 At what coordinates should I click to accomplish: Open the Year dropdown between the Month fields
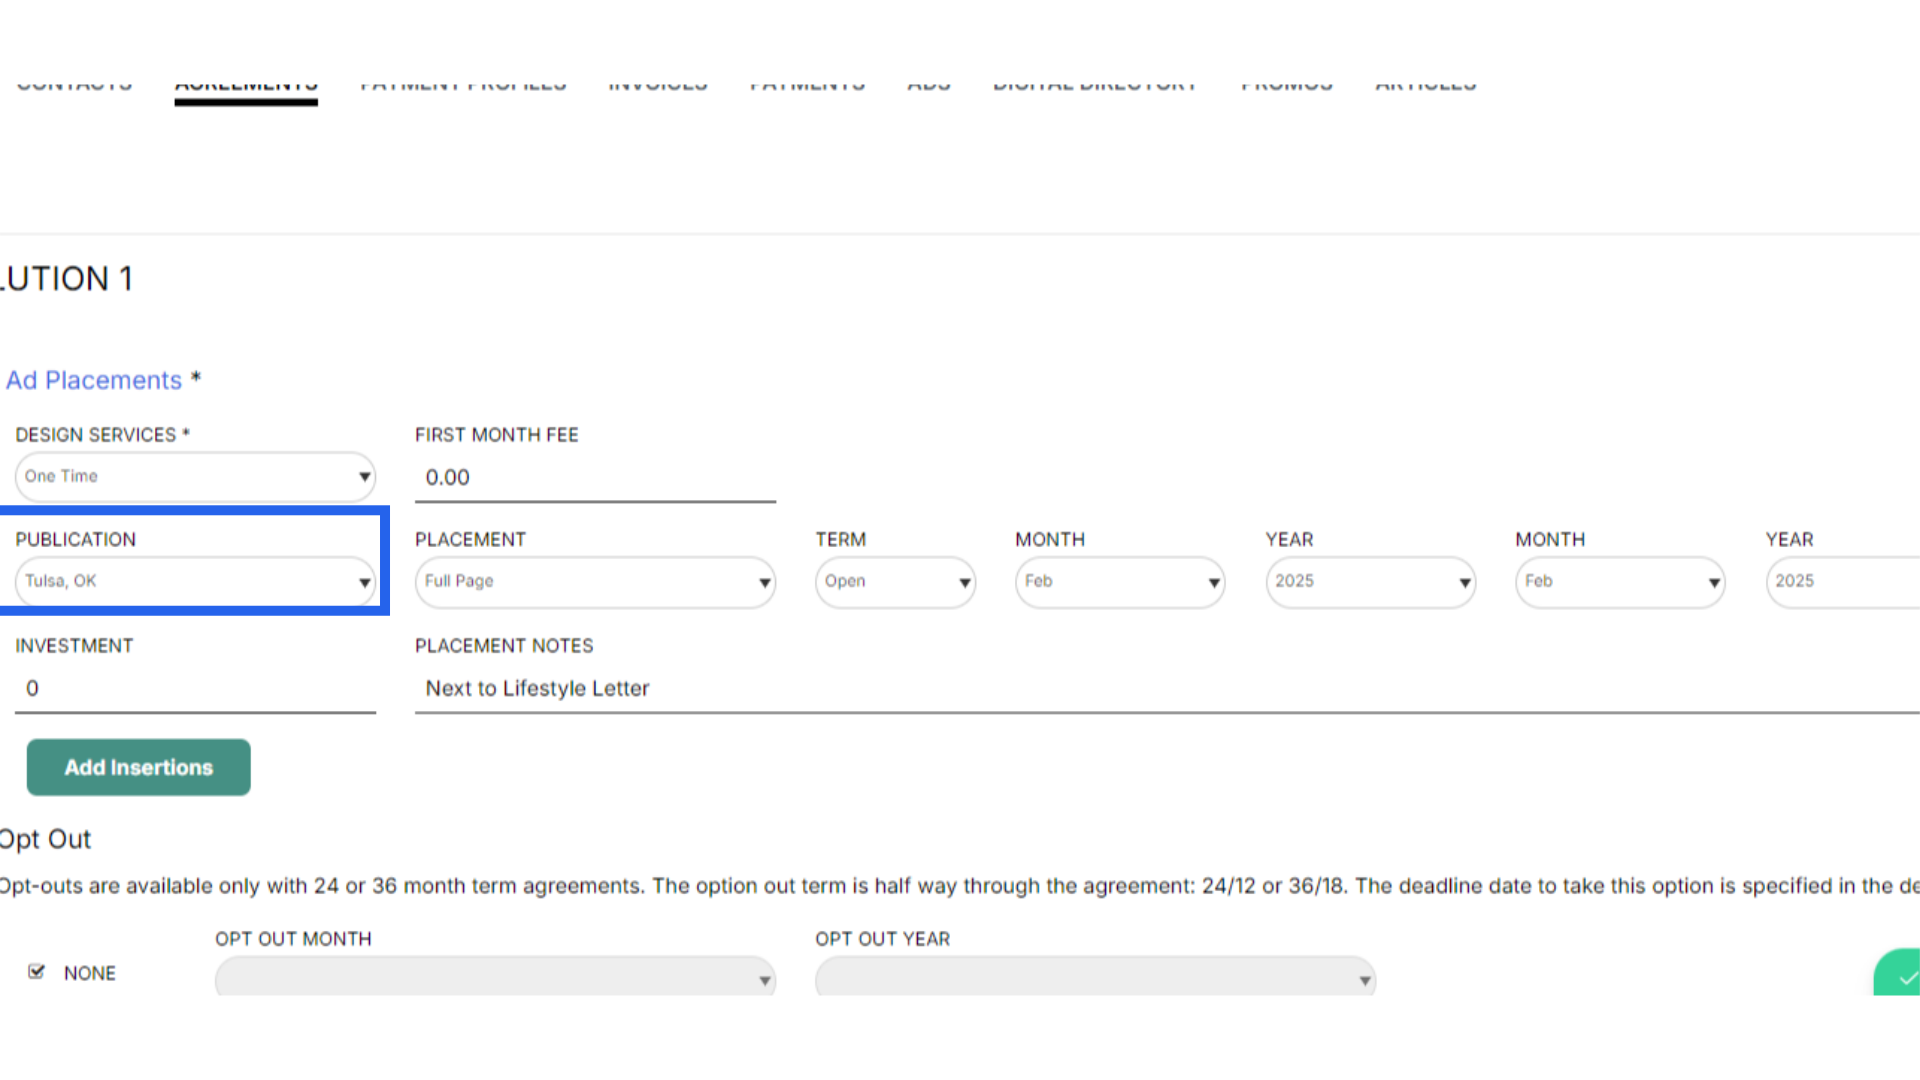tap(1370, 582)
